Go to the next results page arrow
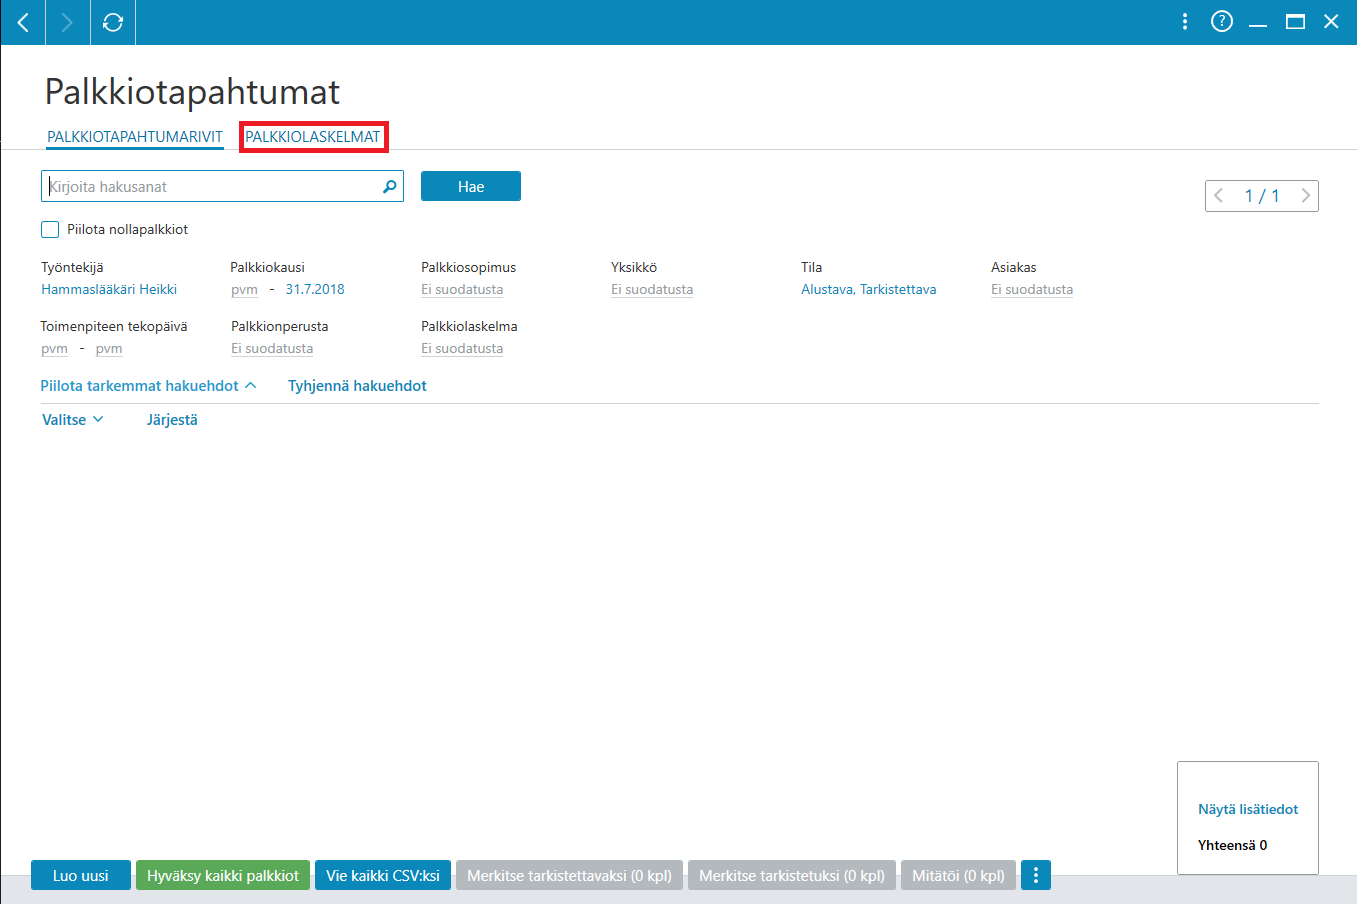 click(x=1305, y=196)
